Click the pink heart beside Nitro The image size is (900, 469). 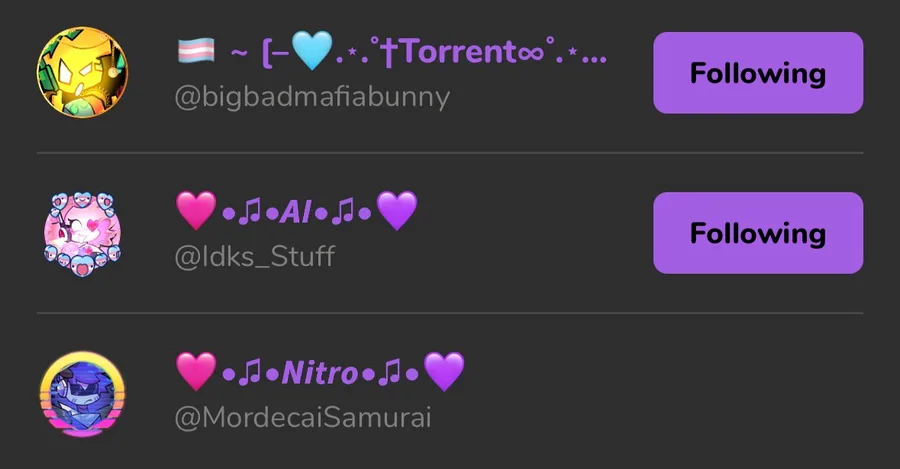coord(196,372)
